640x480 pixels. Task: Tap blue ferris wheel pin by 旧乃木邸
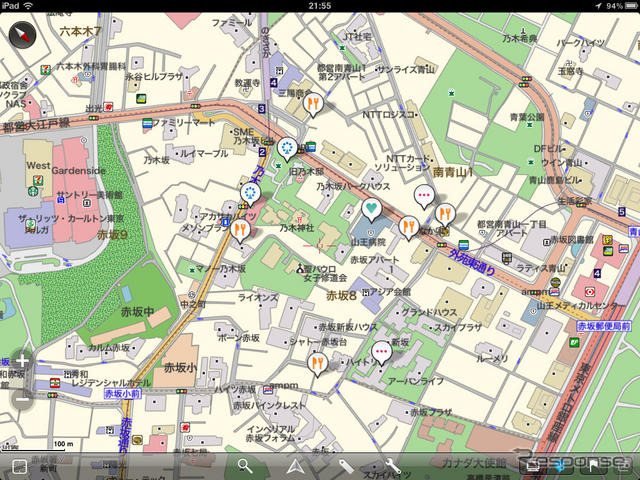[288, 150]
